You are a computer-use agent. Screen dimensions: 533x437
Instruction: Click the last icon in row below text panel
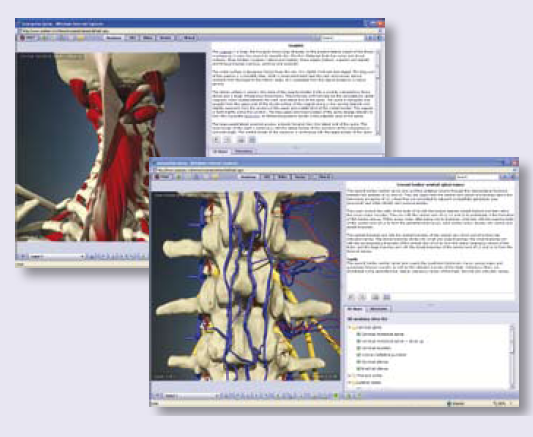(386, 297)
